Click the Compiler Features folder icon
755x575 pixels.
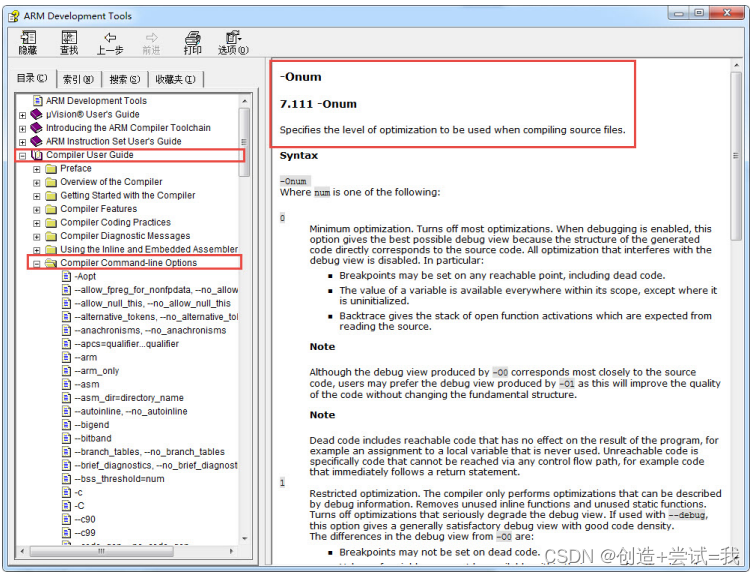[51, 209]
